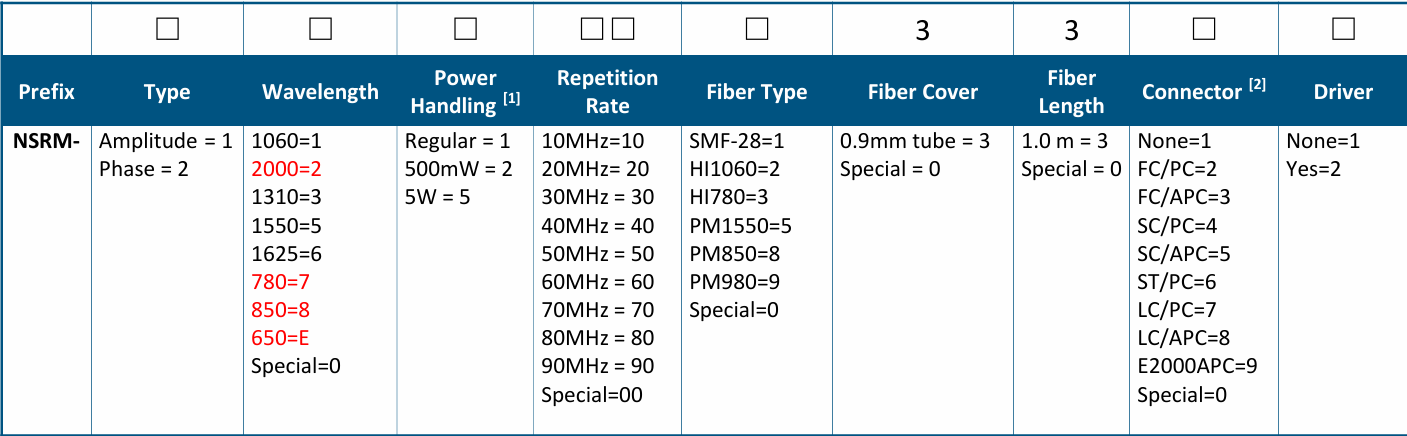Open footnote [2] next to Connector
This screenshot has width=1407, height=436.
point(1257,84)
